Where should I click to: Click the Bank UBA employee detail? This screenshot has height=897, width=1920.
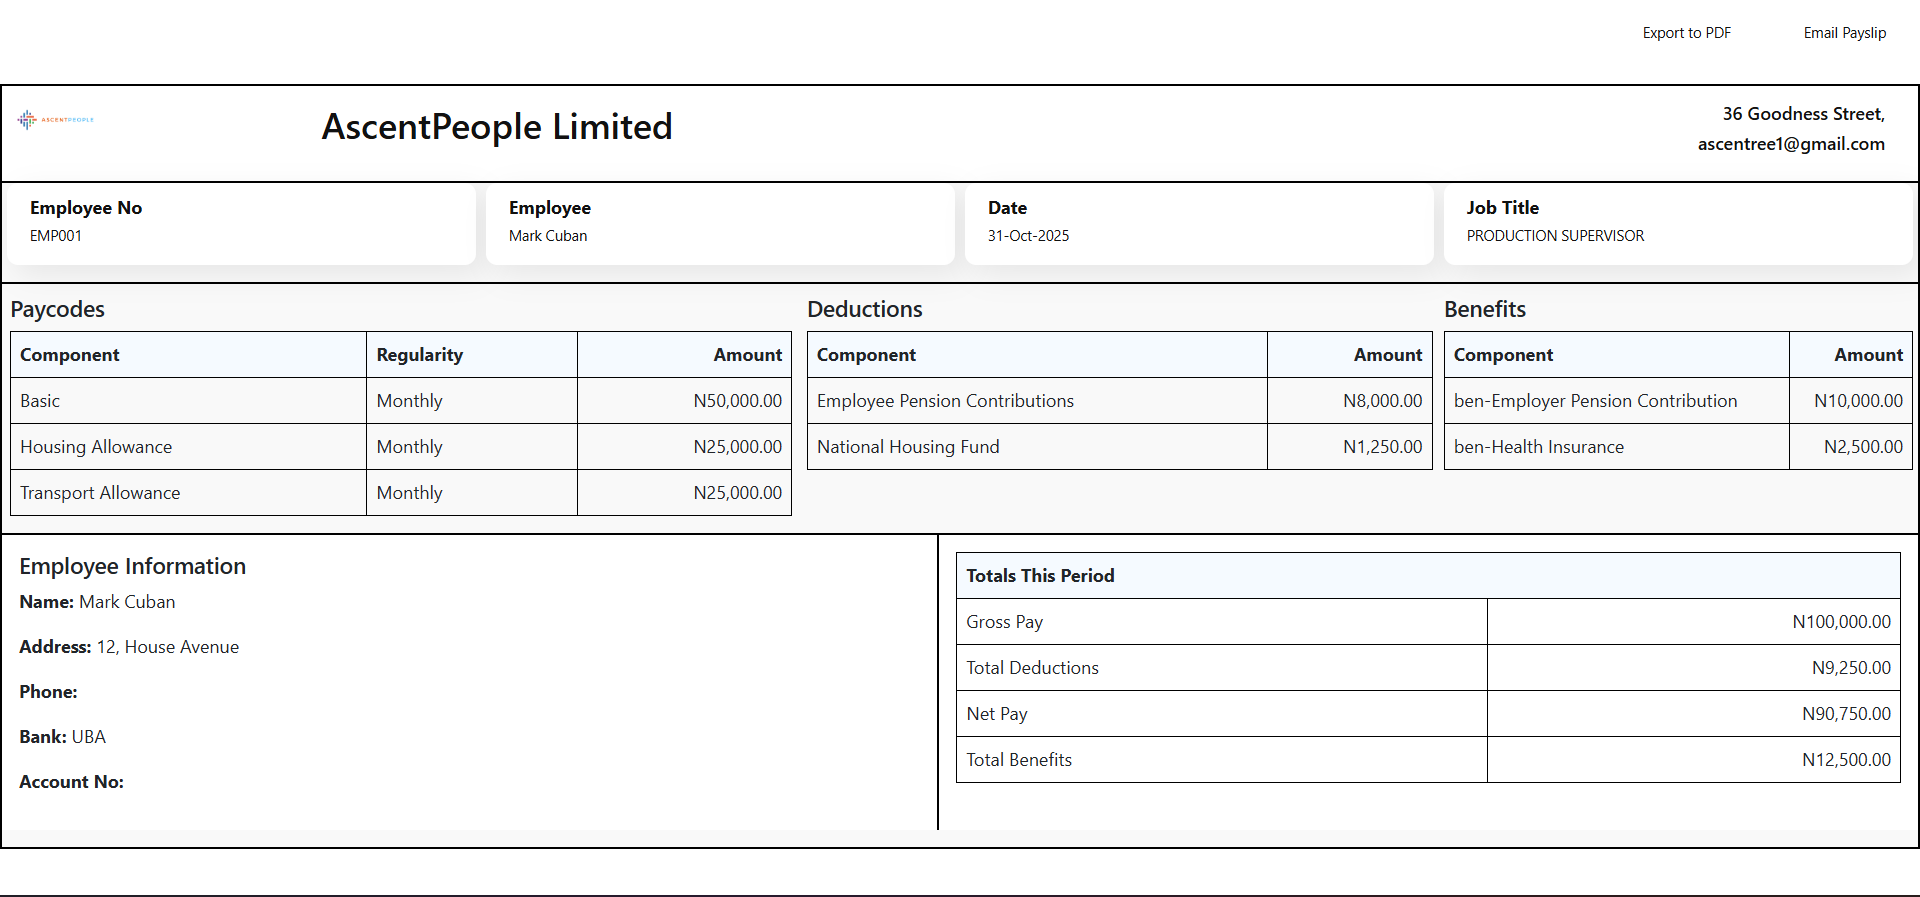(62, 737)
